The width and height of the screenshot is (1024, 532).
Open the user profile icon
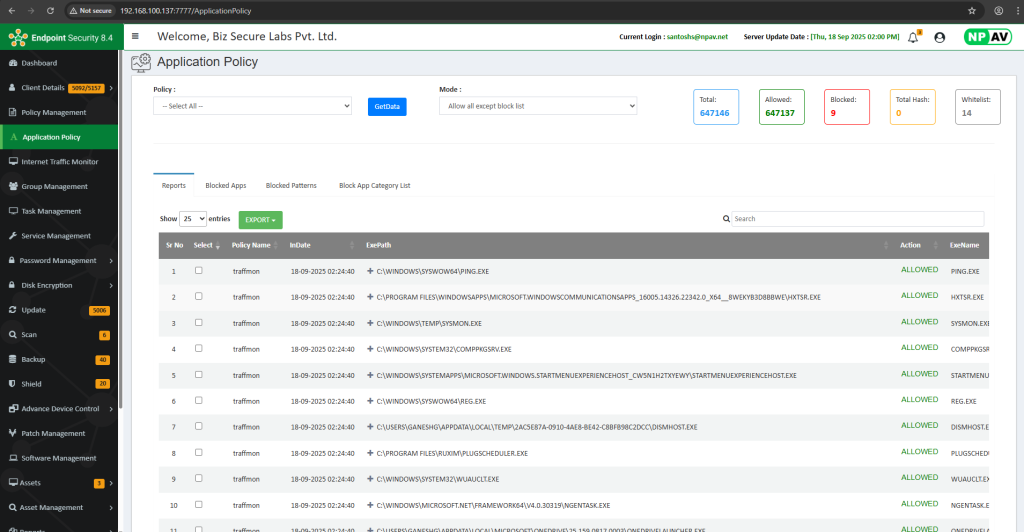(939, 37)
